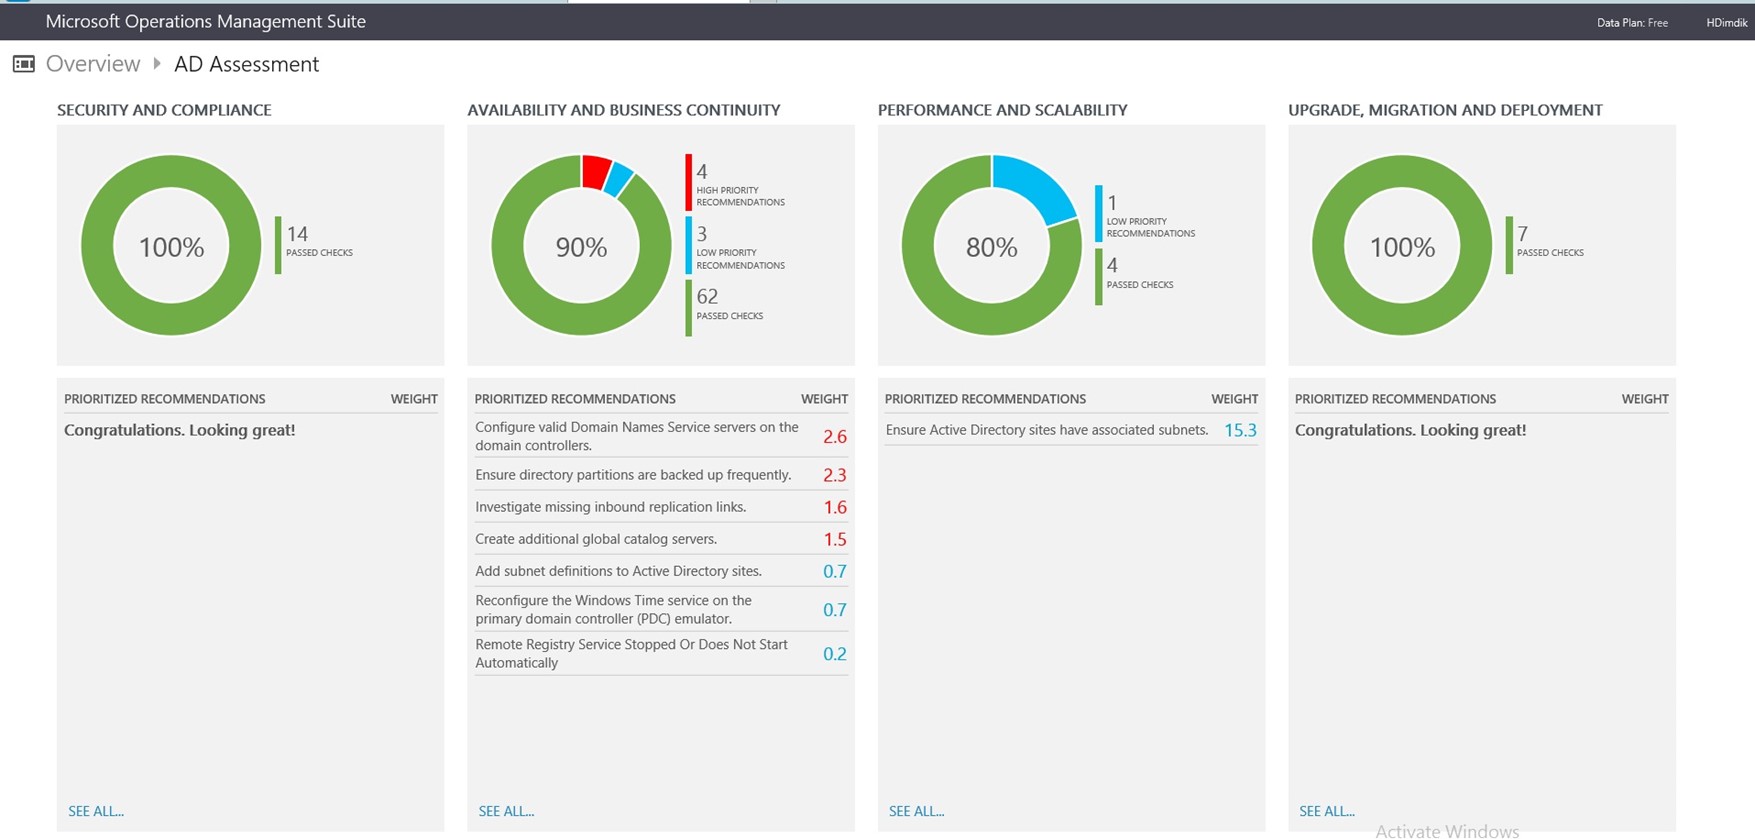This screenshot has width=1755, height=839.
Task: Click blue low priority swatch in Availability
Action: (x=688, y=246)
